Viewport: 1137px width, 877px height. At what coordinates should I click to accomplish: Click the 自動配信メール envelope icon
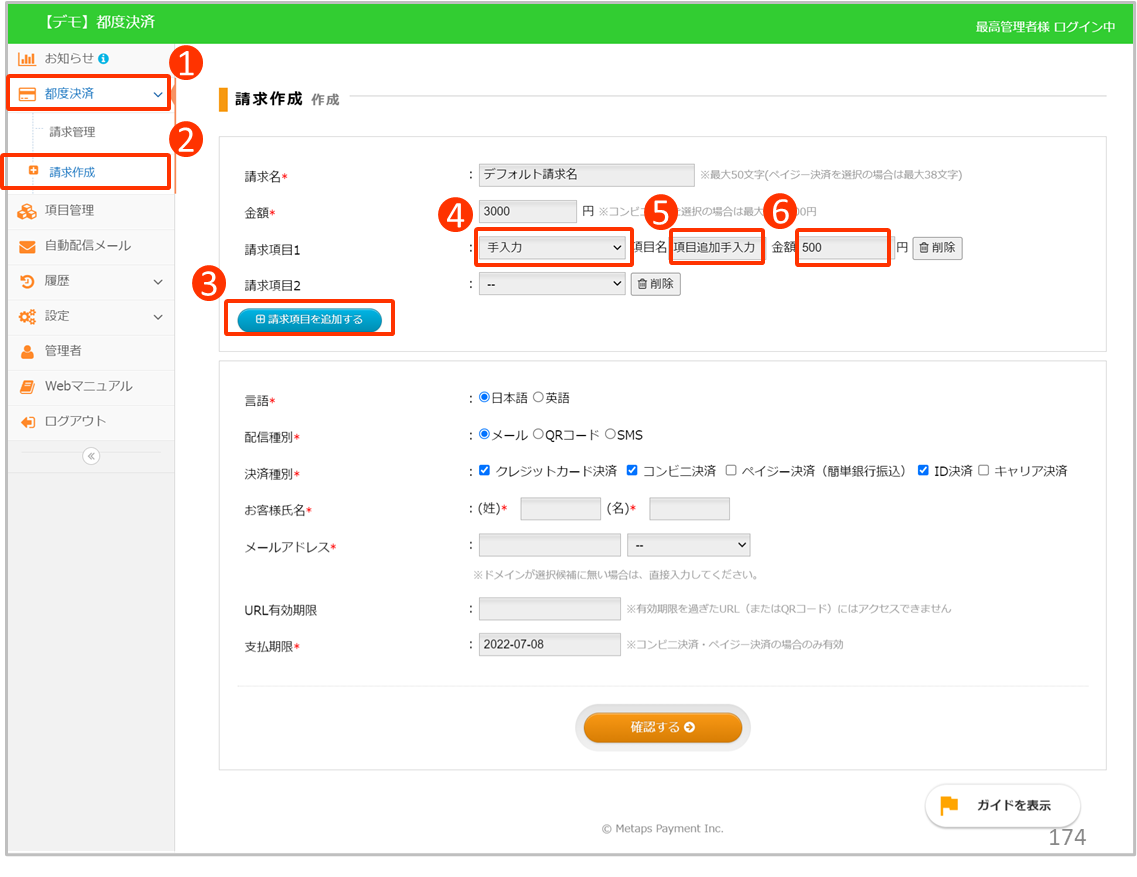tap(27, 246)
